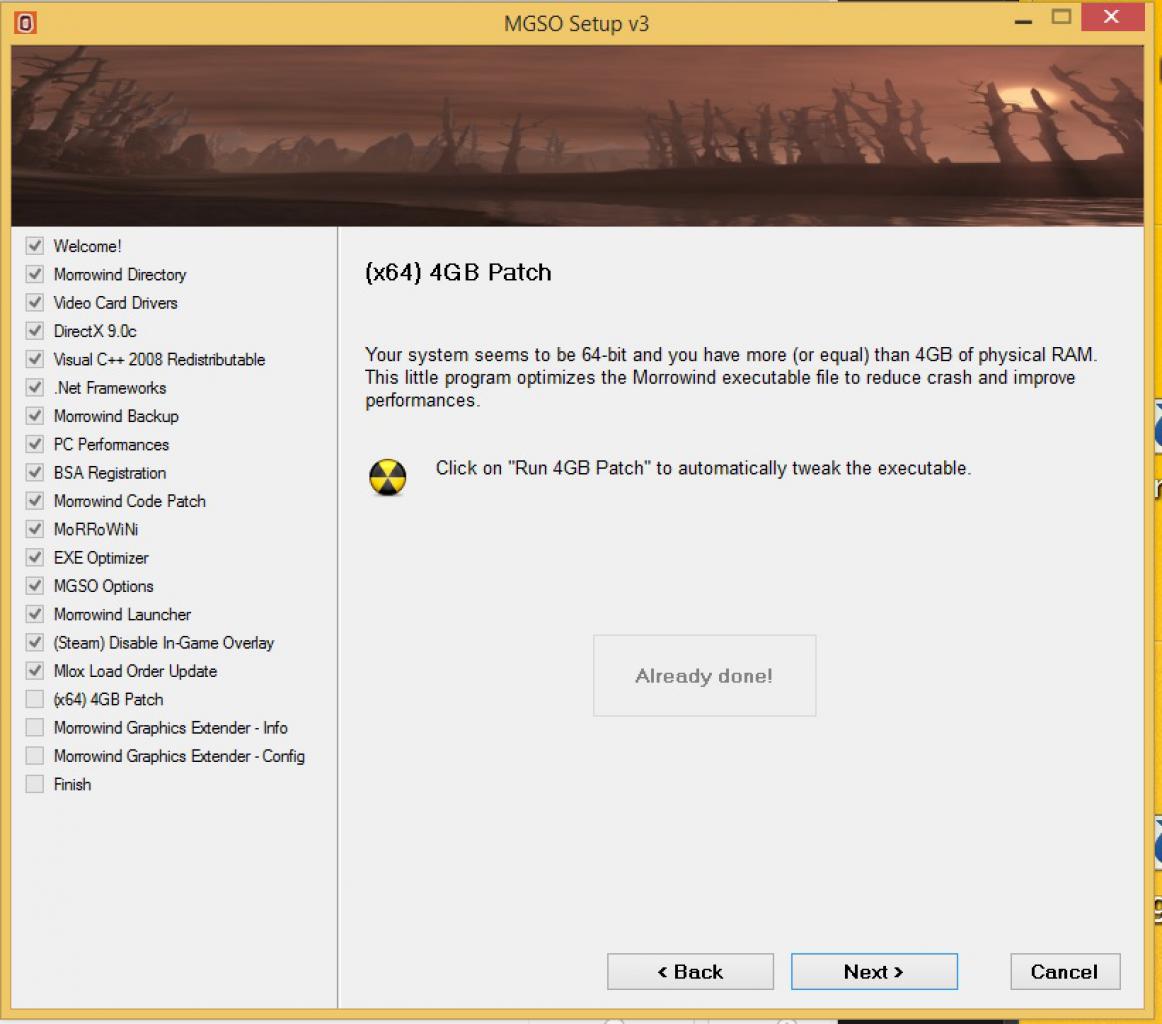Toggle the PC Performances checkbox
The height and width of the screenshot is (1024, 1162).
click(x=34, y=444)
